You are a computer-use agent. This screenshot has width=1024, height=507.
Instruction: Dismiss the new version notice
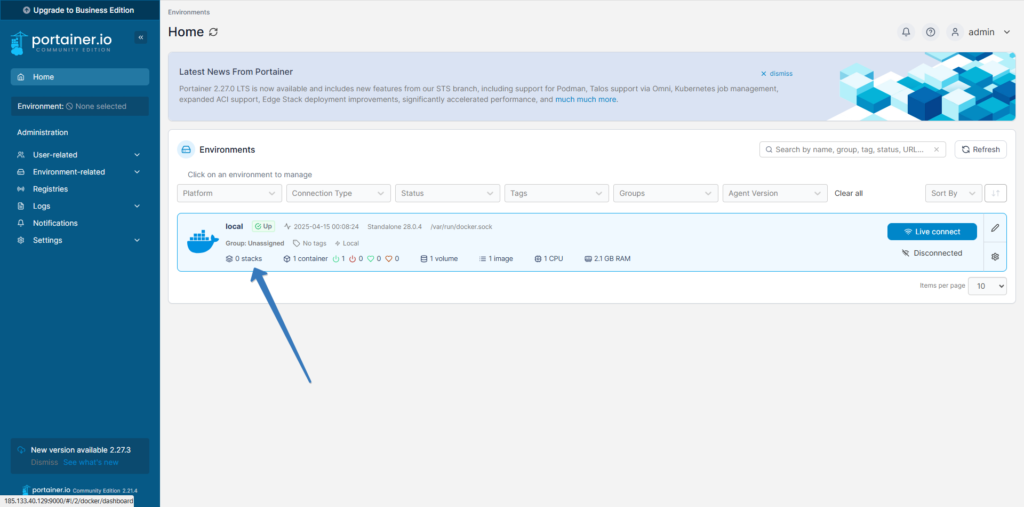(44, 462)
